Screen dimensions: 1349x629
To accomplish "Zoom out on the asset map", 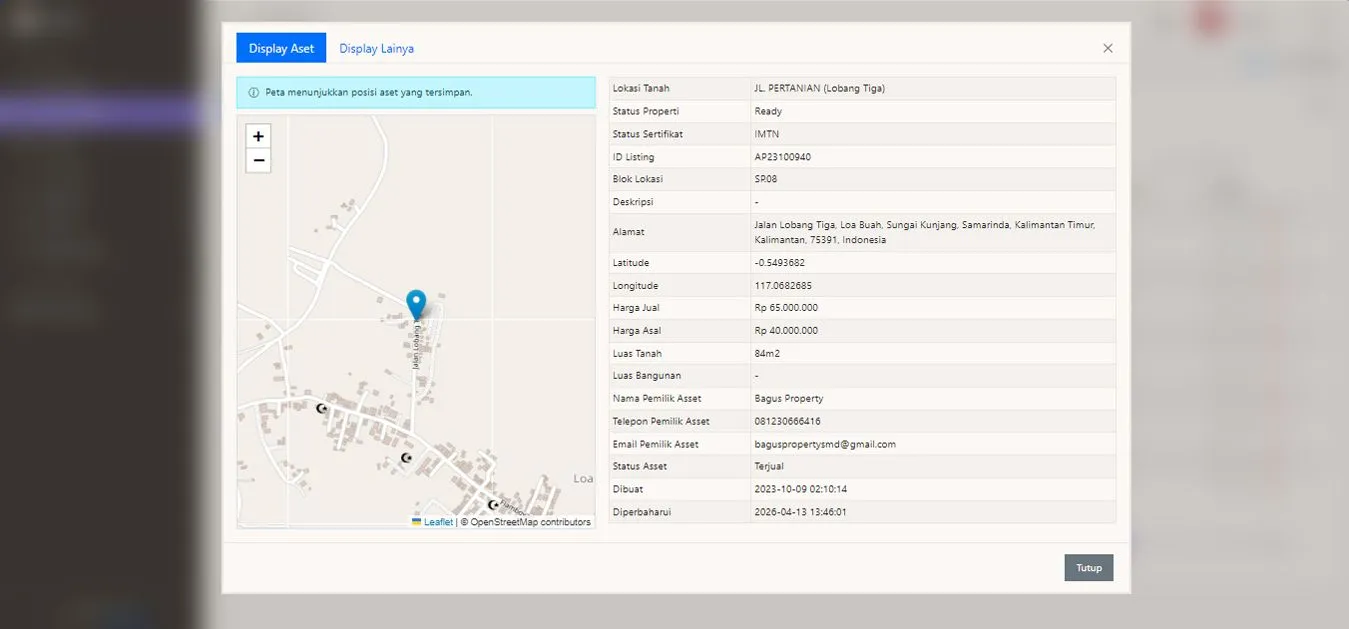I will click(258, 161).
